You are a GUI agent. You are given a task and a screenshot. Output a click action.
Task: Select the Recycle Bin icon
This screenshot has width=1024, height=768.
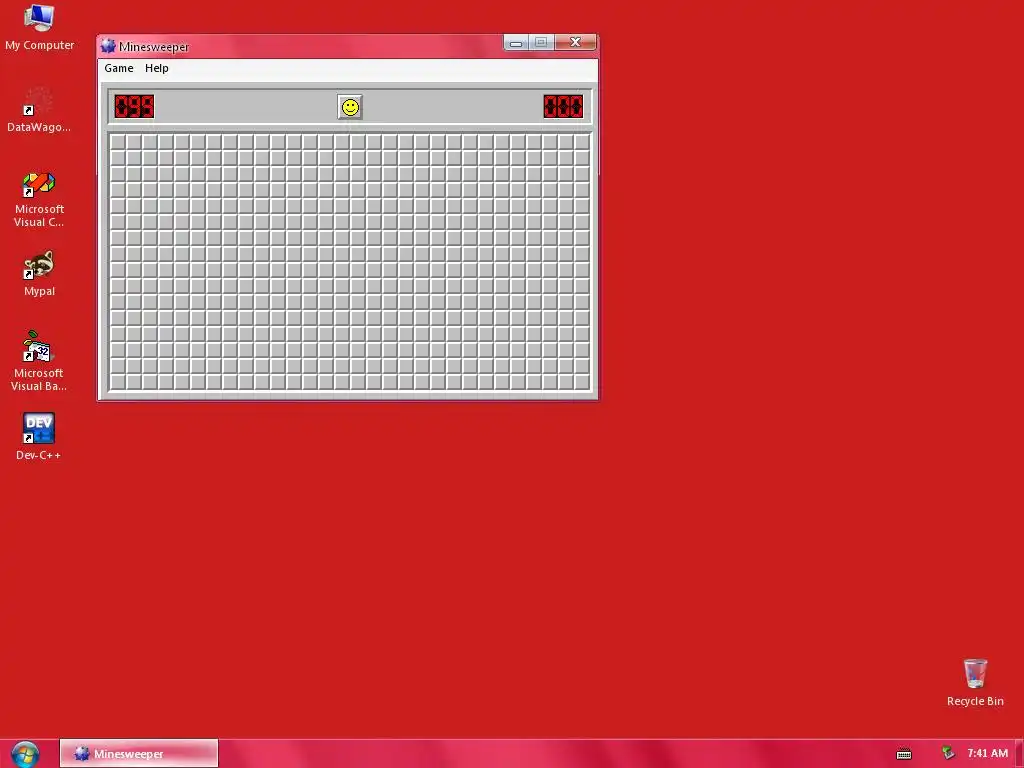[975, 682]
